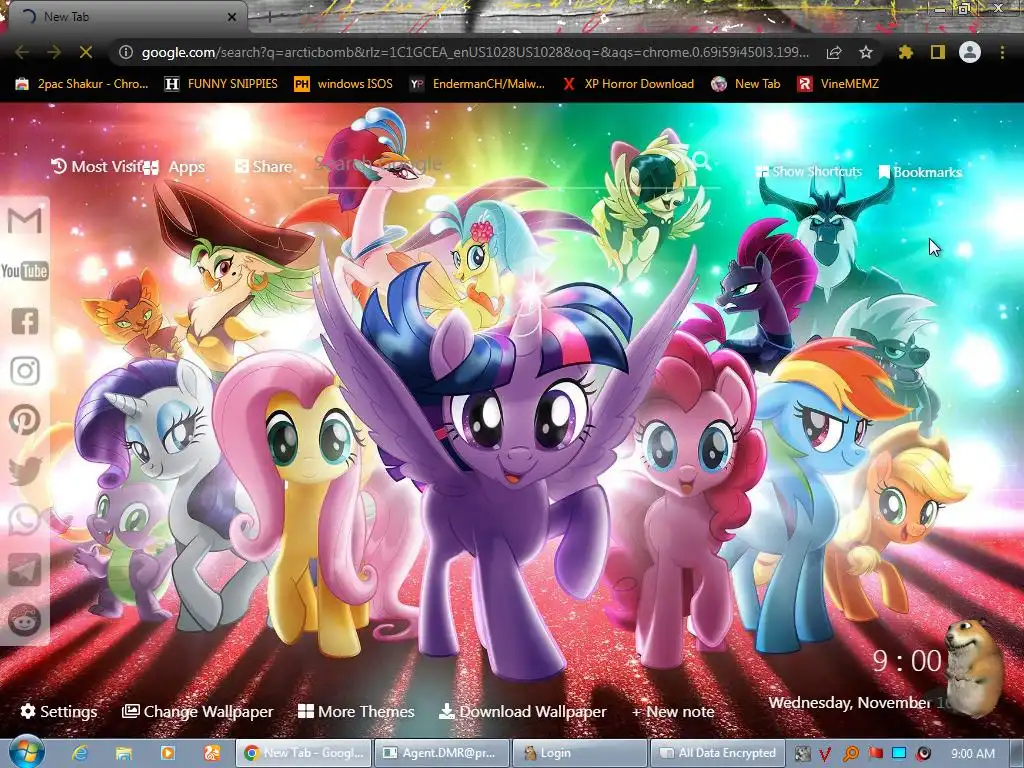Open XP Horror Download bookmark
1024x768 pixels.
point(629,84)
